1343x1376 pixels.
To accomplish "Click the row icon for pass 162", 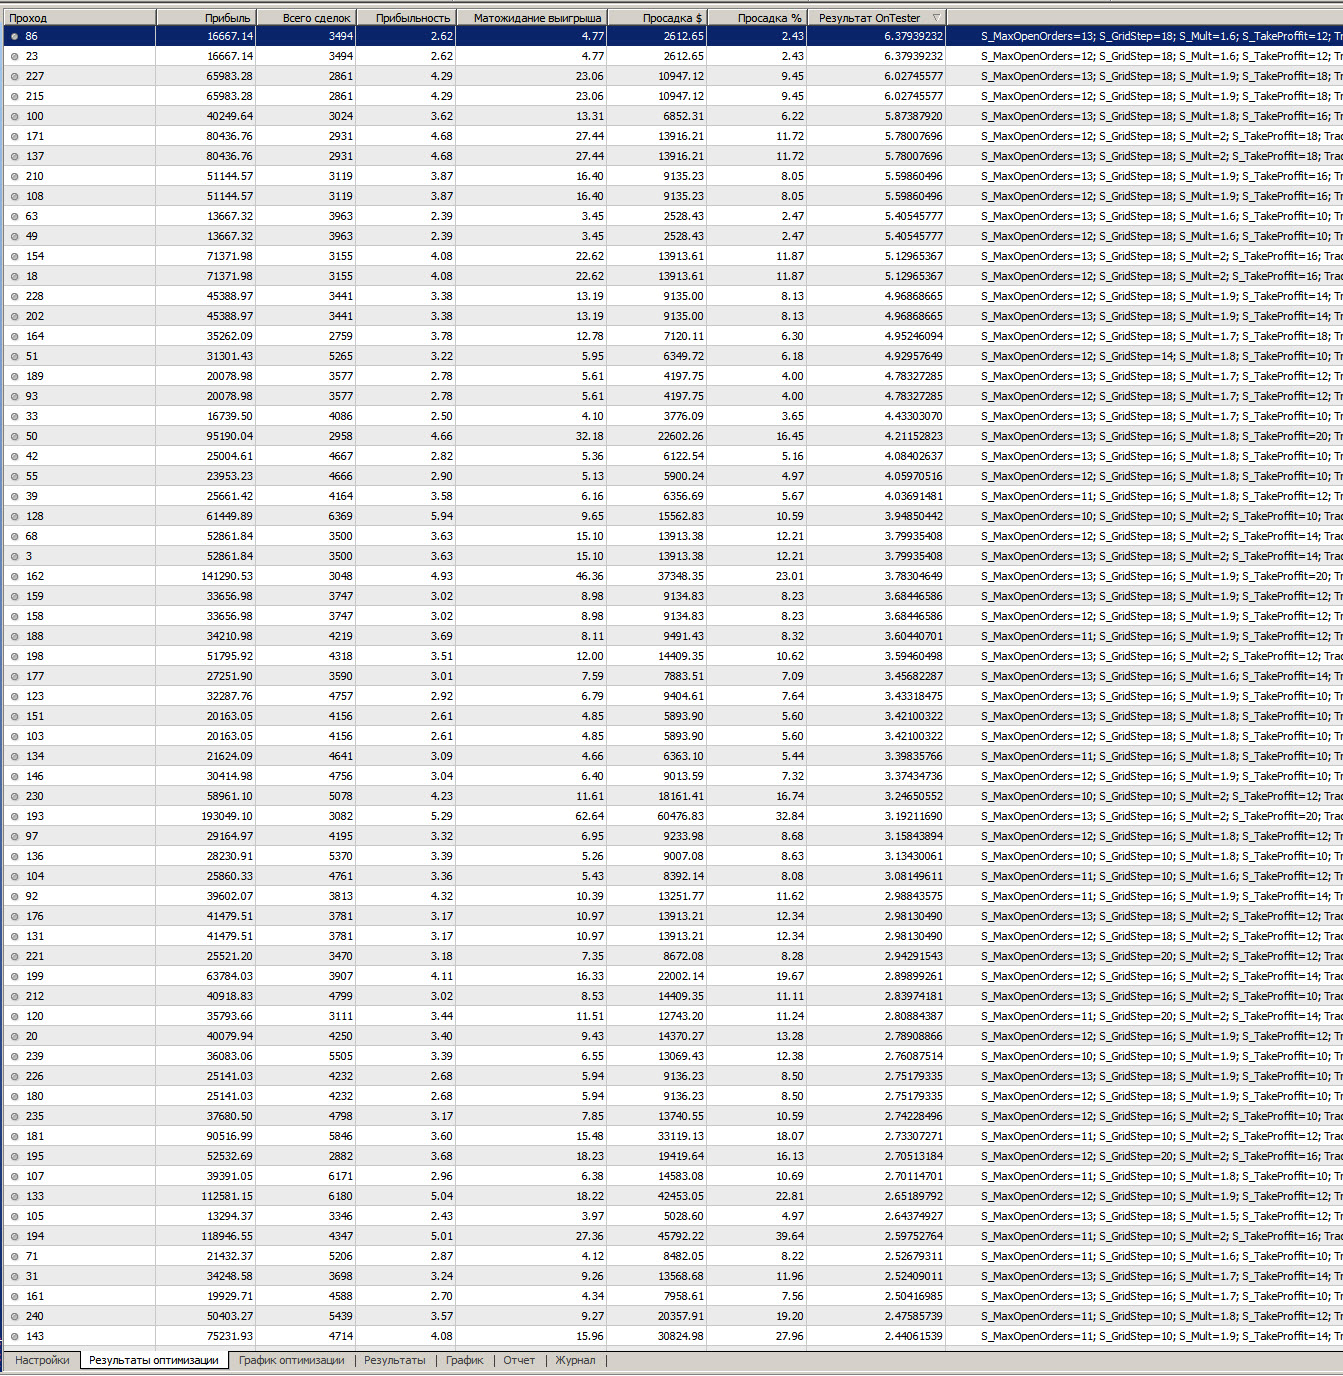I will point(14,576).
